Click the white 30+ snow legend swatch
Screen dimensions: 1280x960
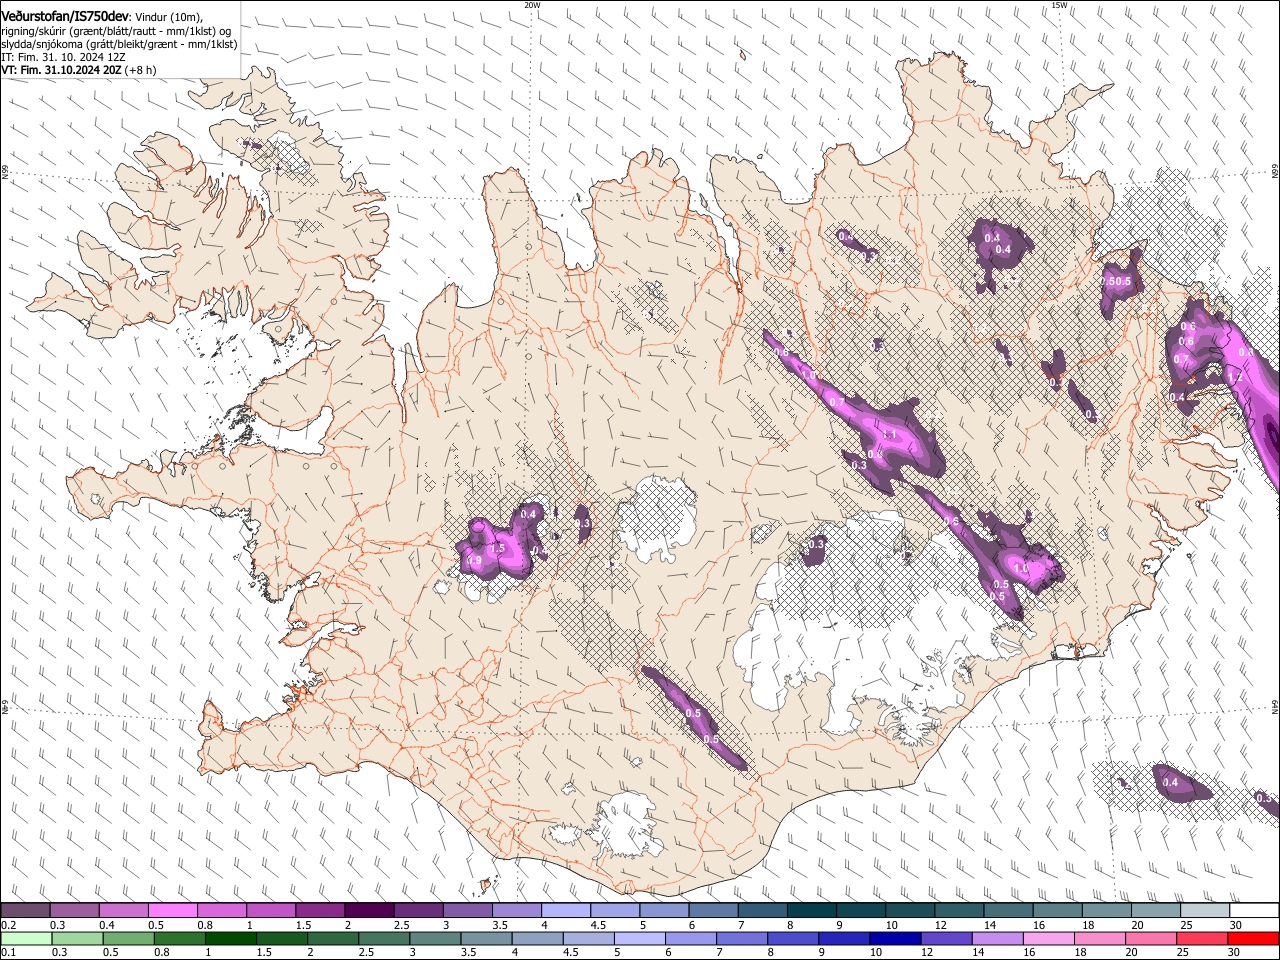[x=1254, y=911]
